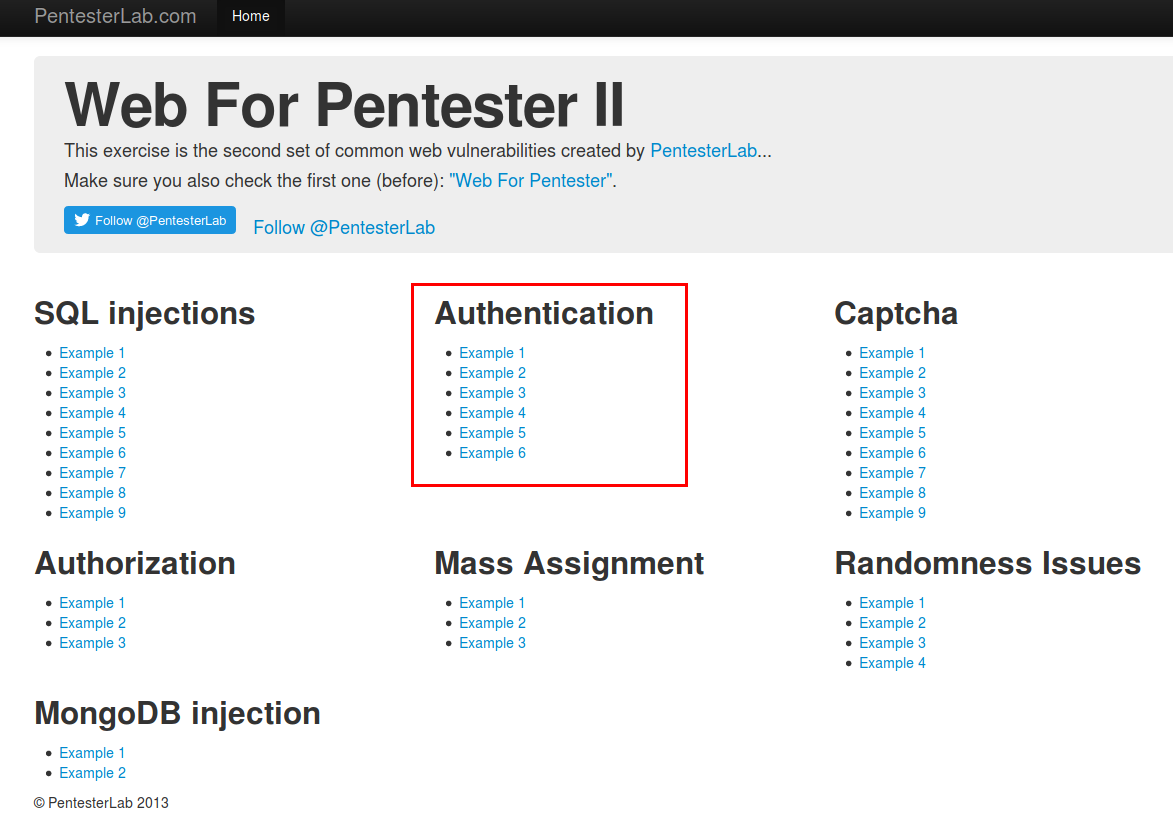
Task: Open Captcha Example 3
Action: coord(892,392)
